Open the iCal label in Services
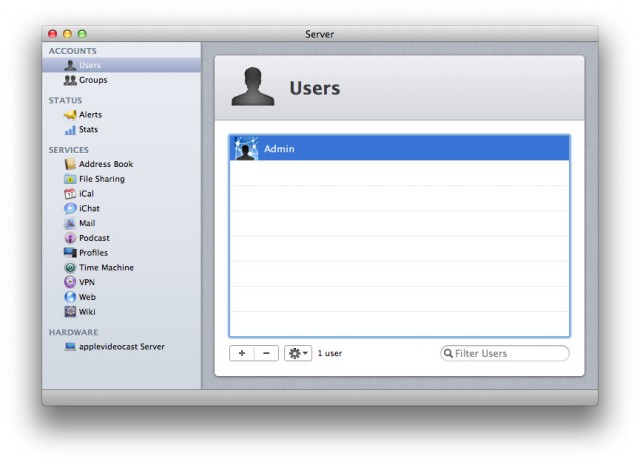The width and height of the screenshot is (640, 464). [x=87, y=193]
